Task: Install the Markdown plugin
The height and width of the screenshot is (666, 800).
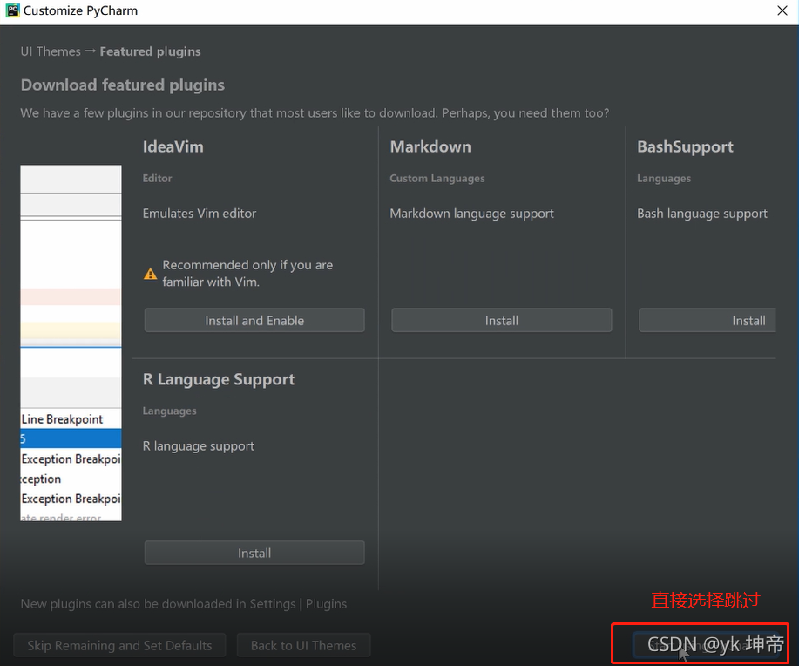Action: click(x=502, y=320)
